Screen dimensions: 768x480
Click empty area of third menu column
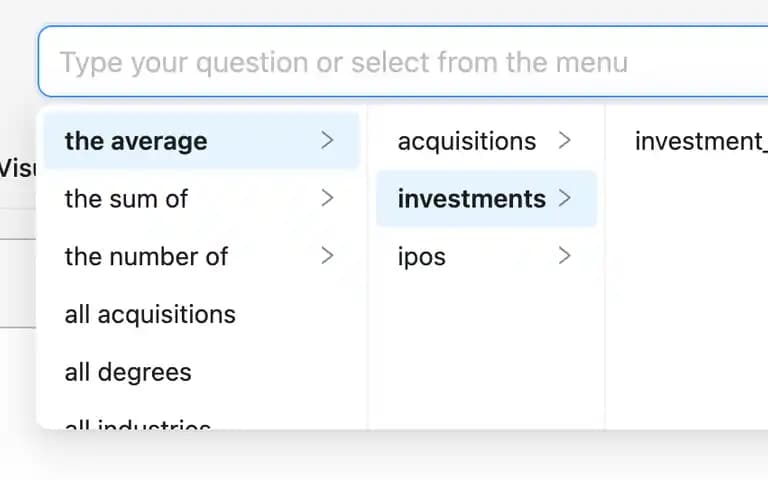(x=687, y=304)
